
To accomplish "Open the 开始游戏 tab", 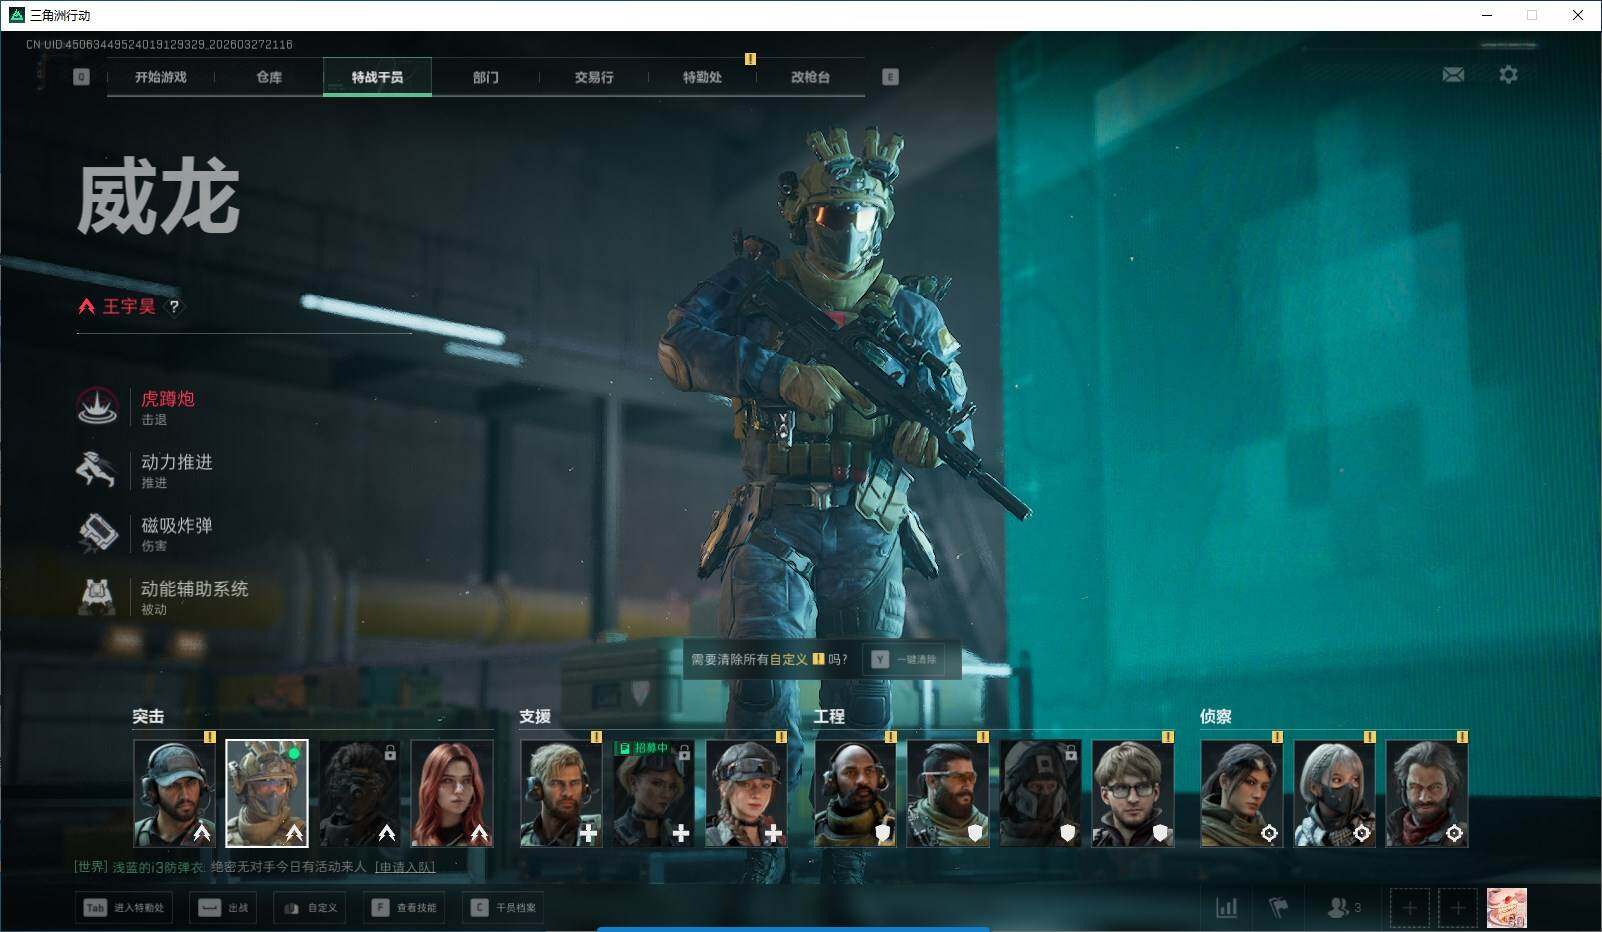I will tap(160, 77).
